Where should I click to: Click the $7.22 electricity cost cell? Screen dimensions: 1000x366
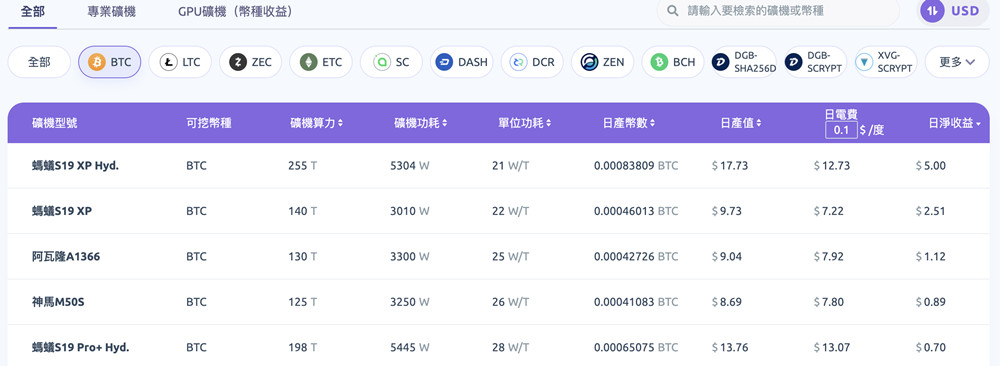(829, 211)
